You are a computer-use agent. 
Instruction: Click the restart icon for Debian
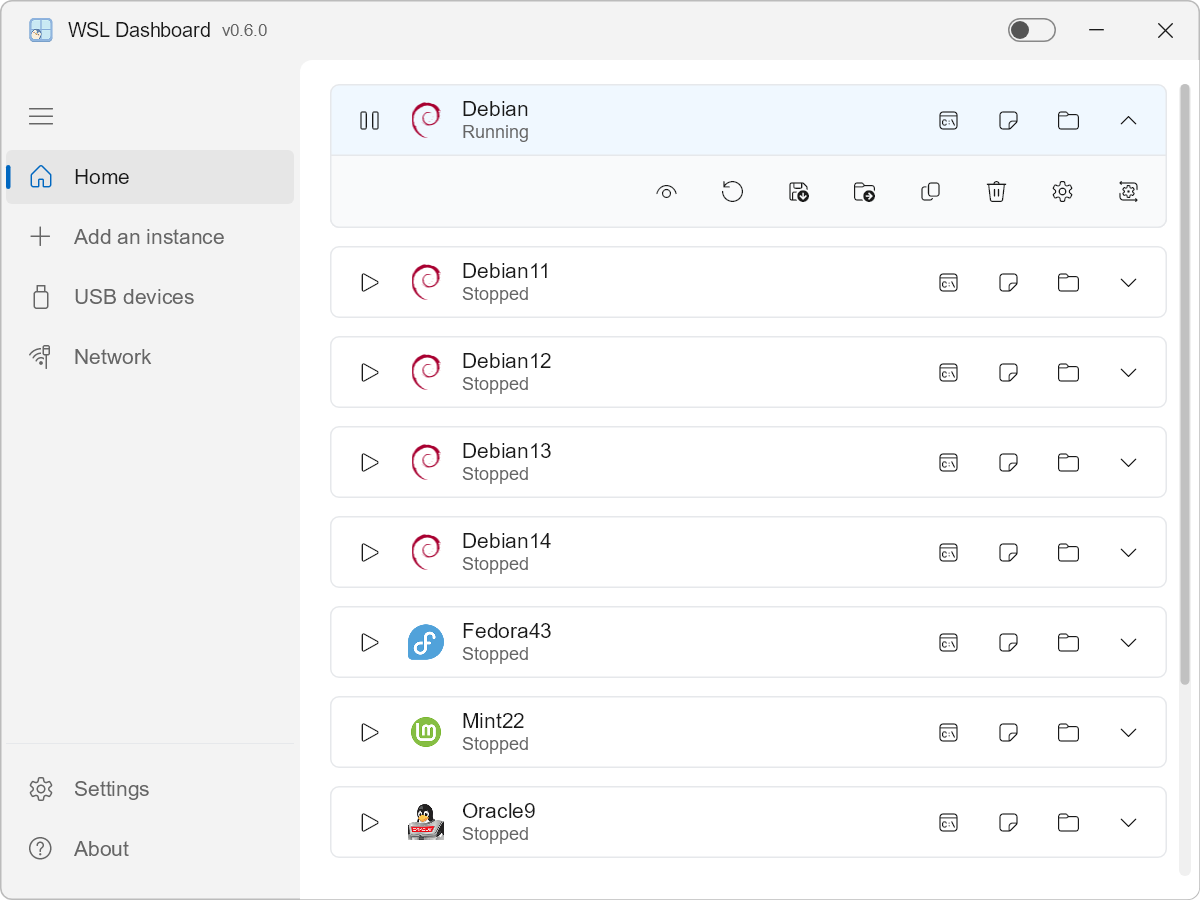(x=732, y=191)
